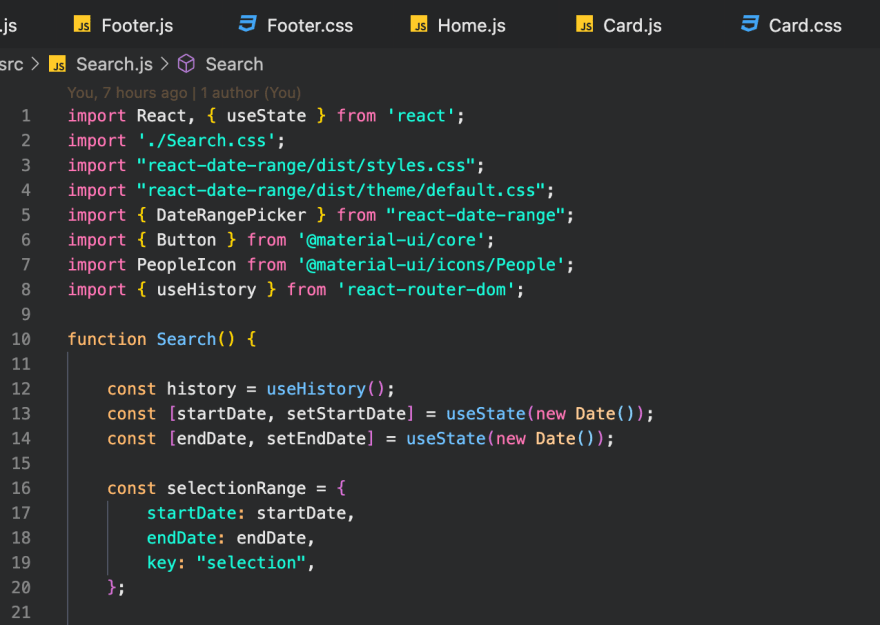Click 'useState' in the React import line
Image resolution: width=880 pixels, height=625 pixels.
[x=266, y=116]
